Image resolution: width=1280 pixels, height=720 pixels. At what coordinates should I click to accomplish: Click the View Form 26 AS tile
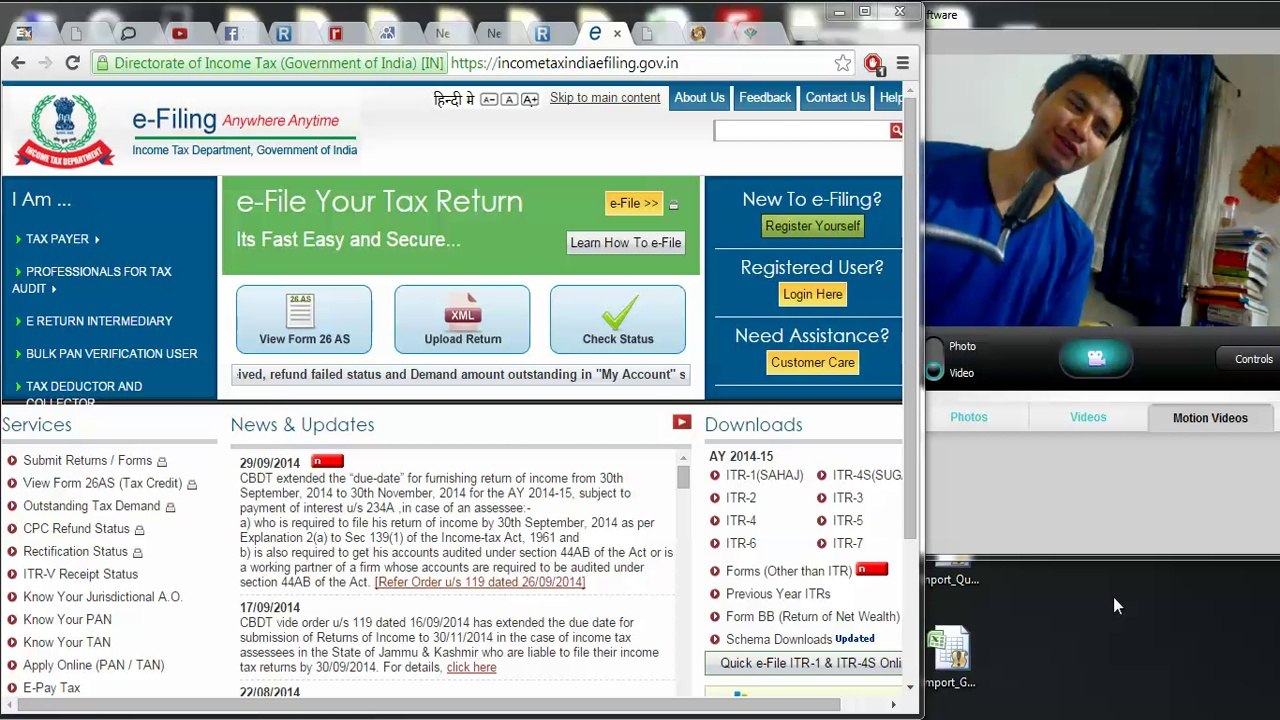(304, 319)
